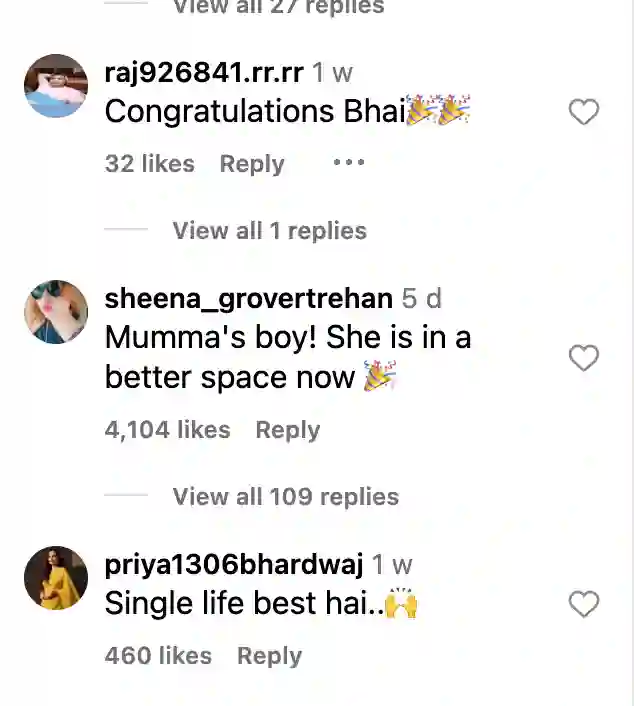This screenshot has height=706, width=634.
Task: Expand View all 27 replies
Action: (x=277, y=8)
